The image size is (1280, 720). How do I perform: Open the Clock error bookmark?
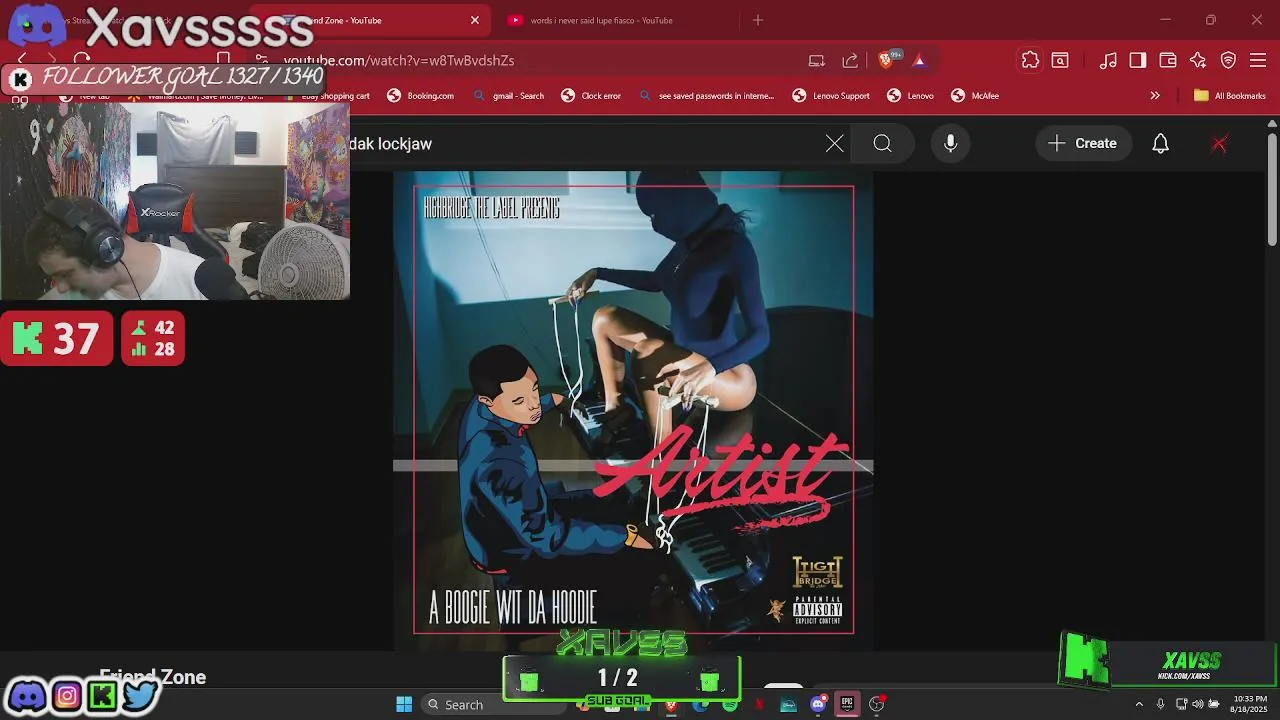point(592,96)
